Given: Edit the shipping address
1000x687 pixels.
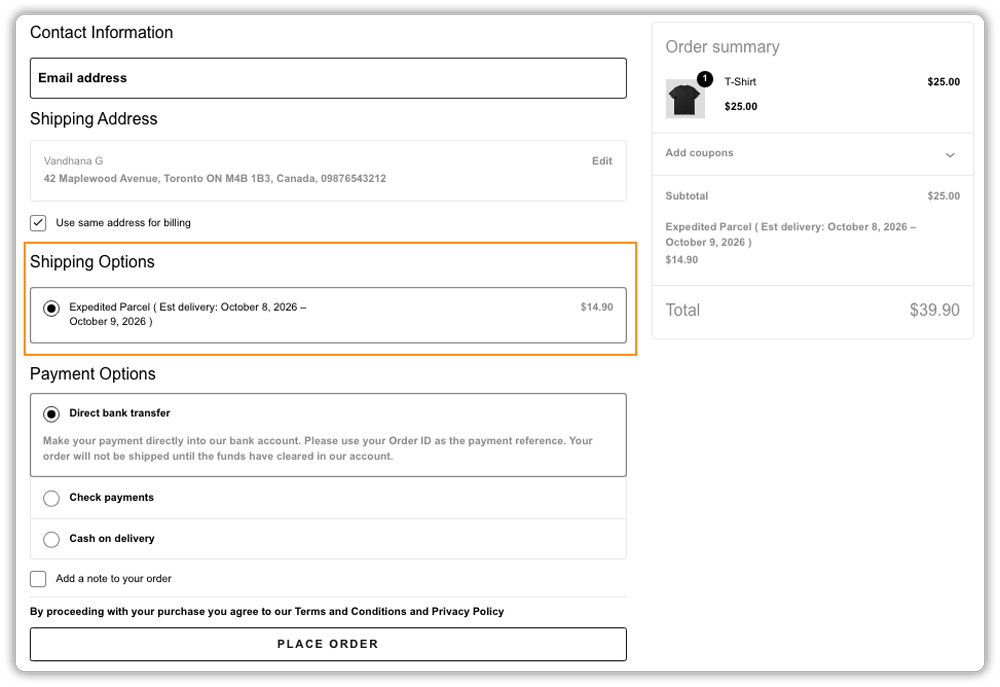Looking at the screenshot, I should point(601,161).
